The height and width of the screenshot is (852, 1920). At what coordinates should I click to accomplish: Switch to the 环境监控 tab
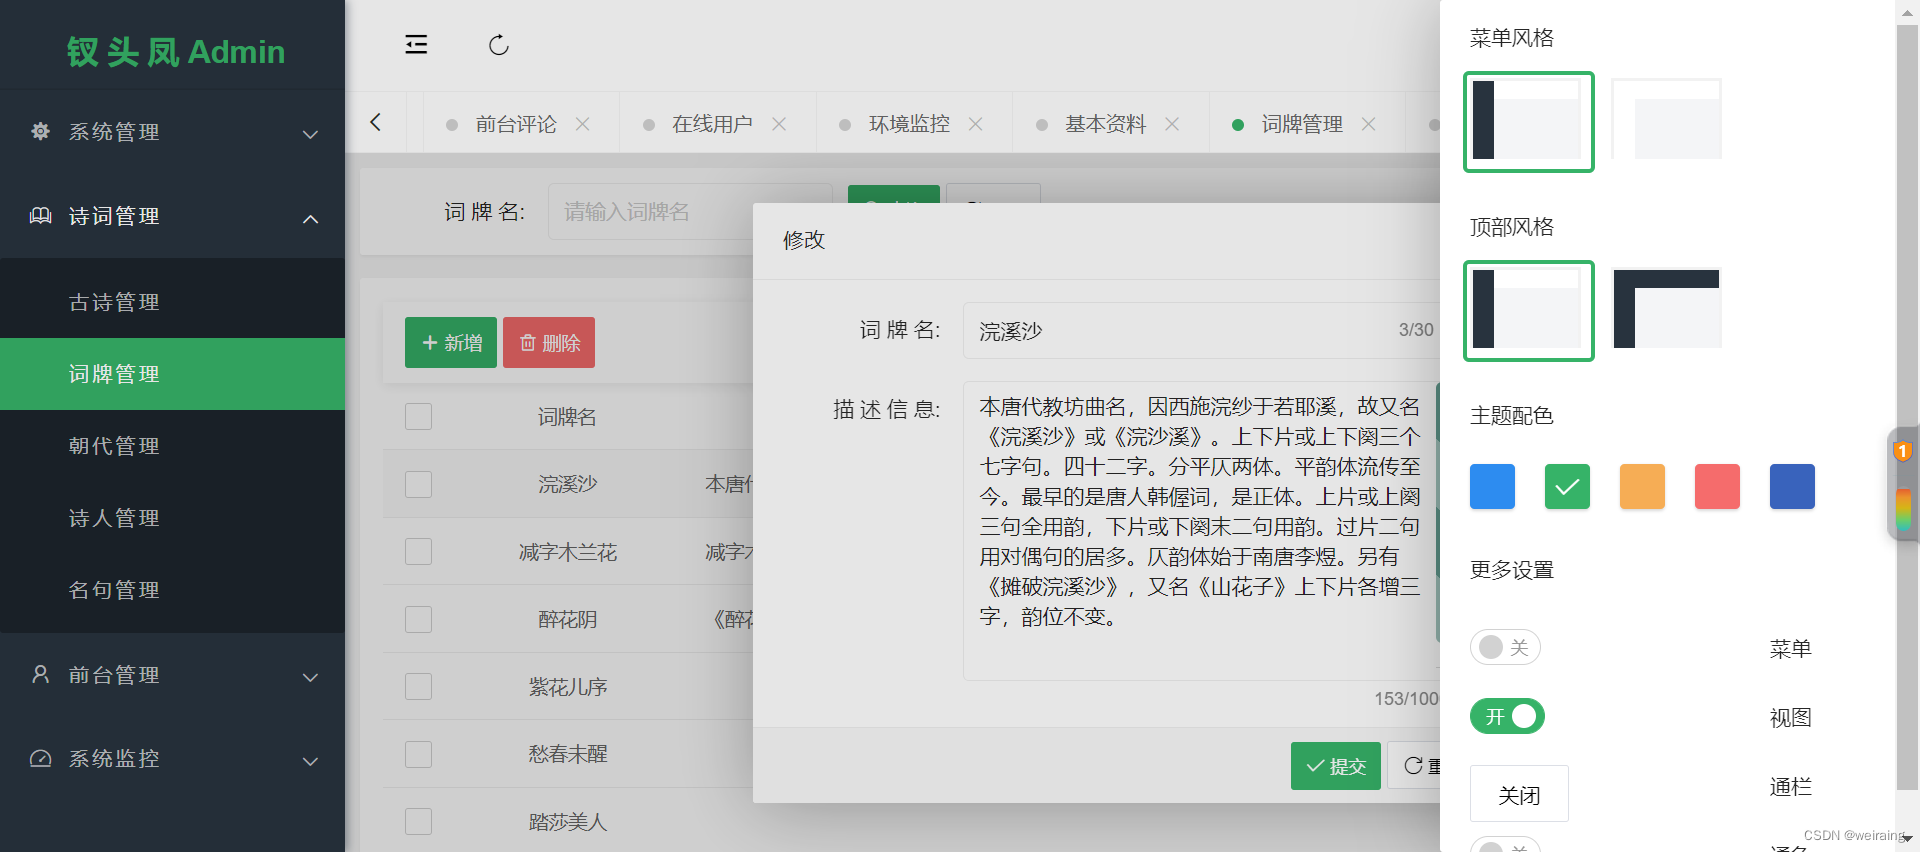click(909, 124)
